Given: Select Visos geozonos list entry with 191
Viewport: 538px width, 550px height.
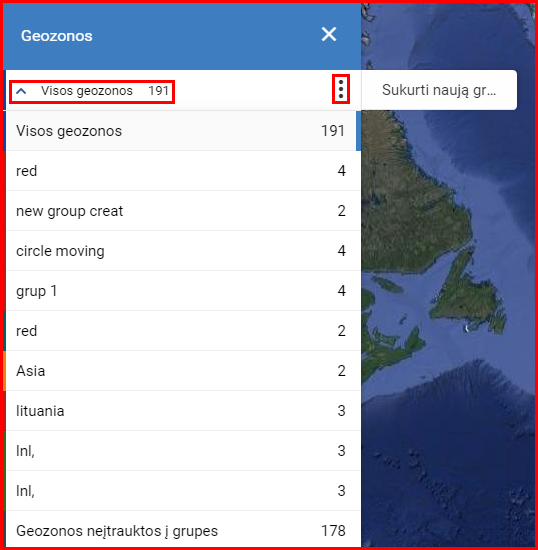Looking at the screenshot, I should tap(183, 131).
